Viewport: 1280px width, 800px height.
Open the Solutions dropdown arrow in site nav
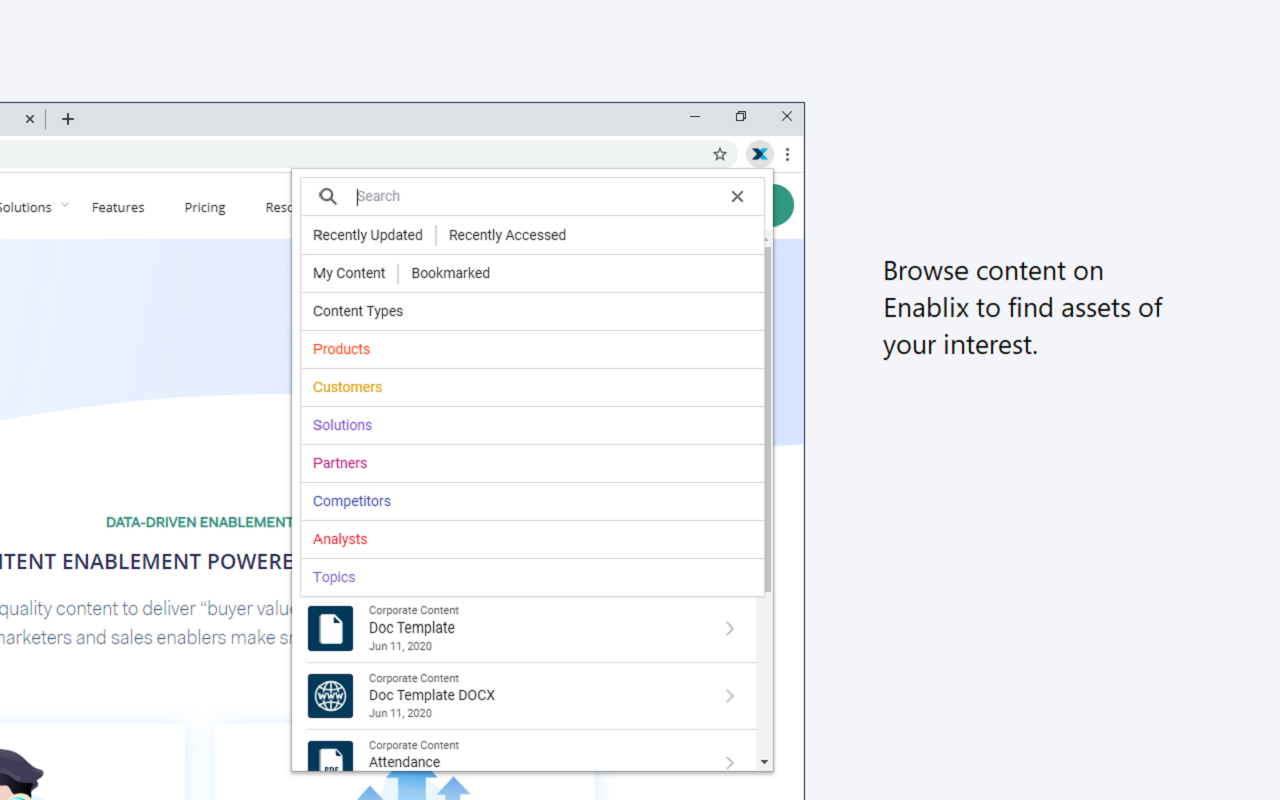[x=65, y=205]
